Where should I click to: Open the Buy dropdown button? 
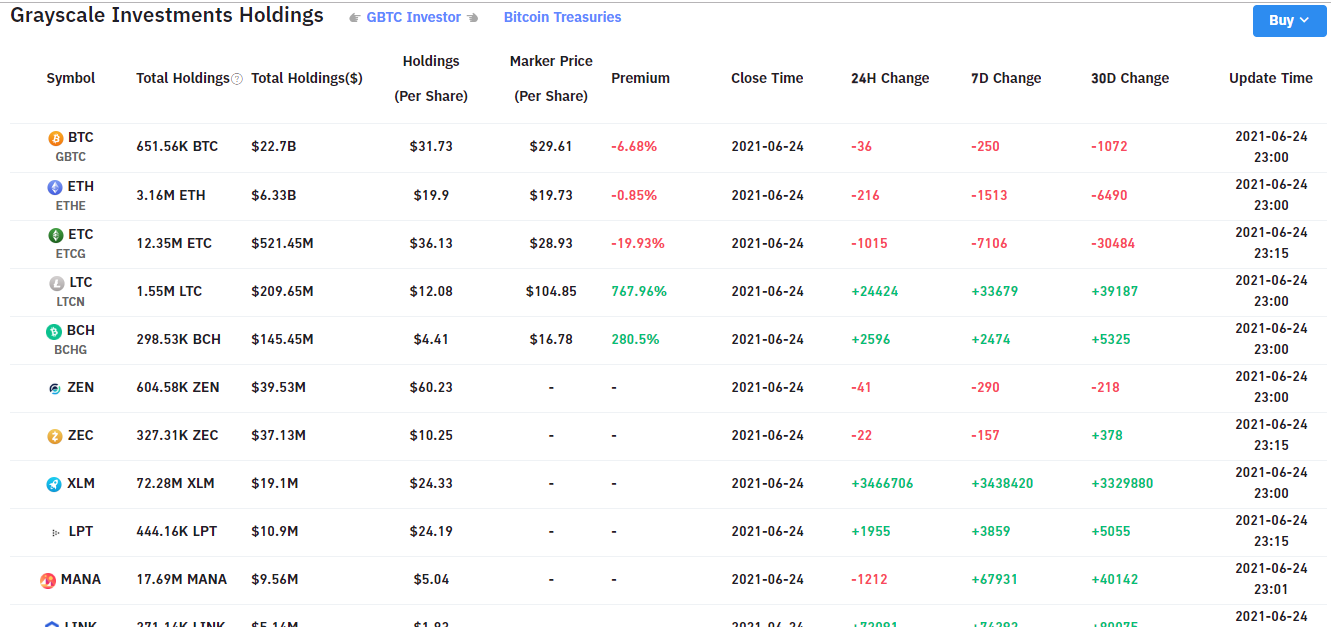[x=1289, y=20]
